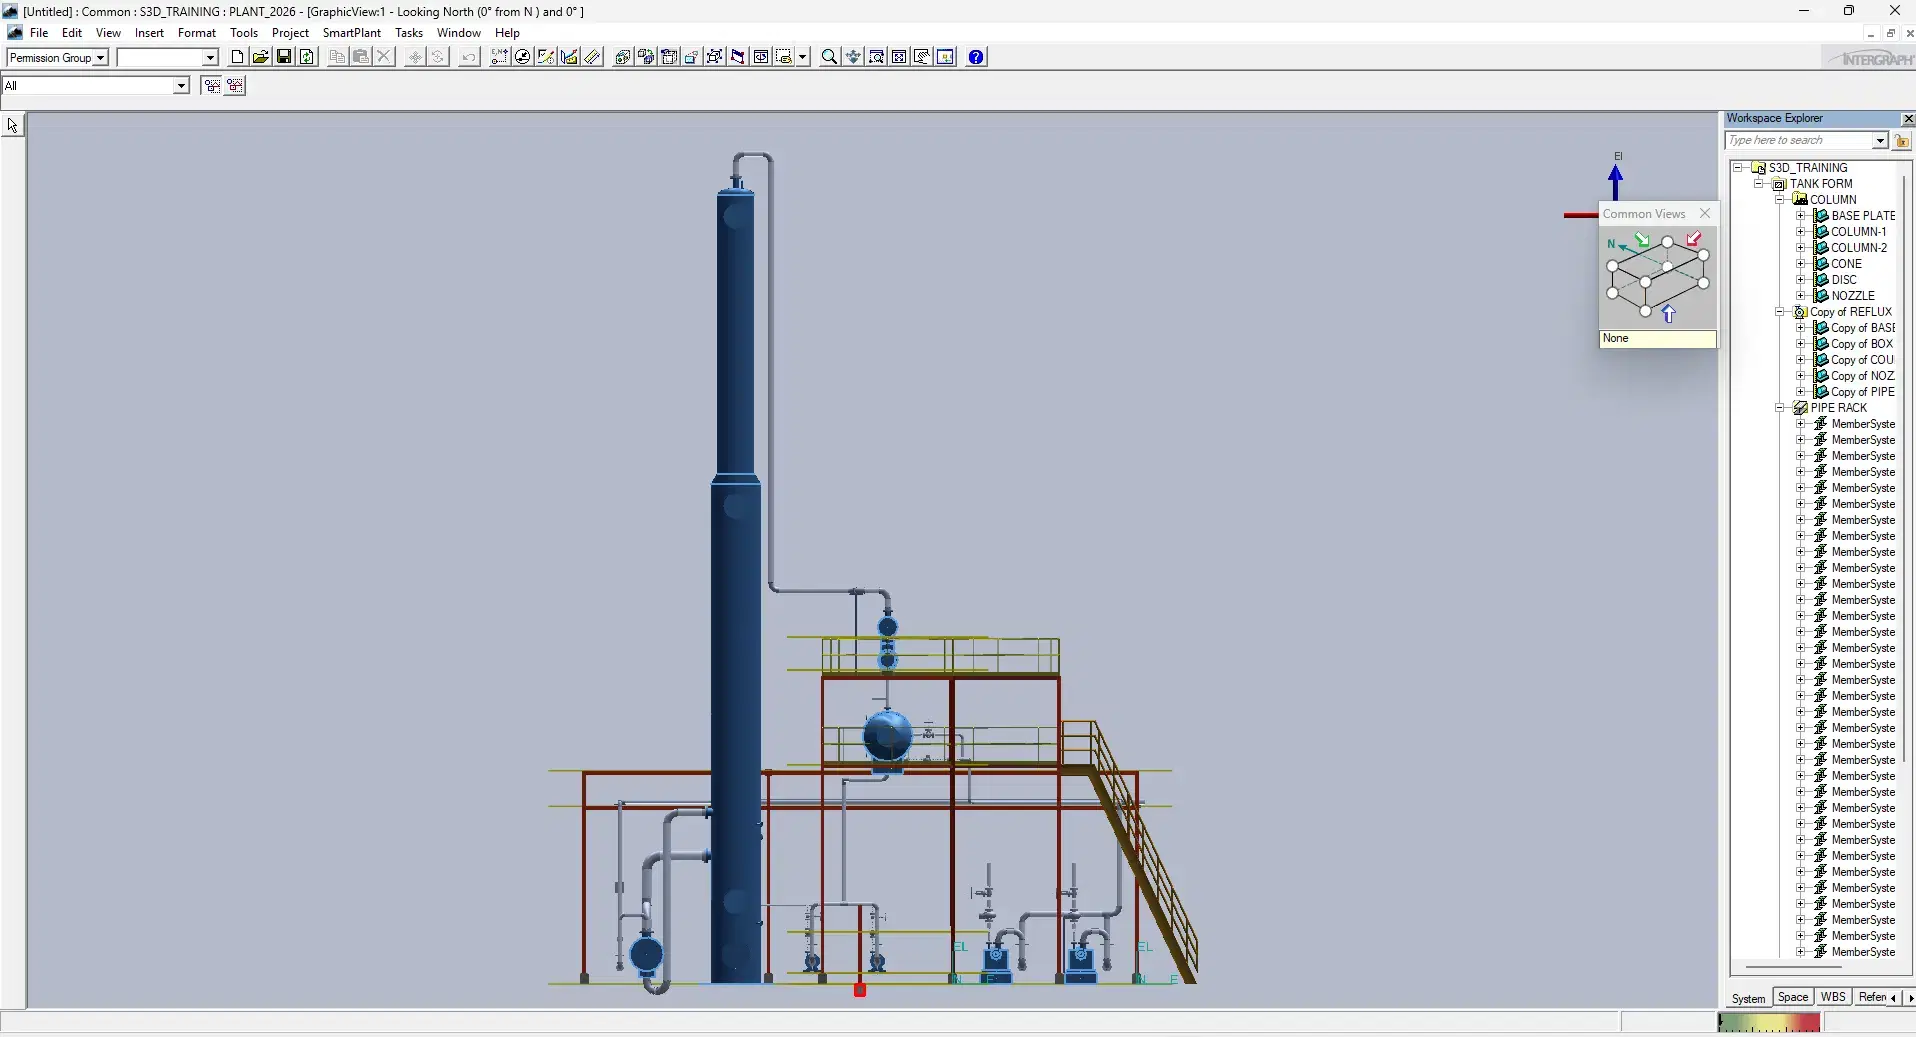The image size is (1916, 1037).
Task: Click the Copy icon in toolbar
Action: tap(337, 57)
